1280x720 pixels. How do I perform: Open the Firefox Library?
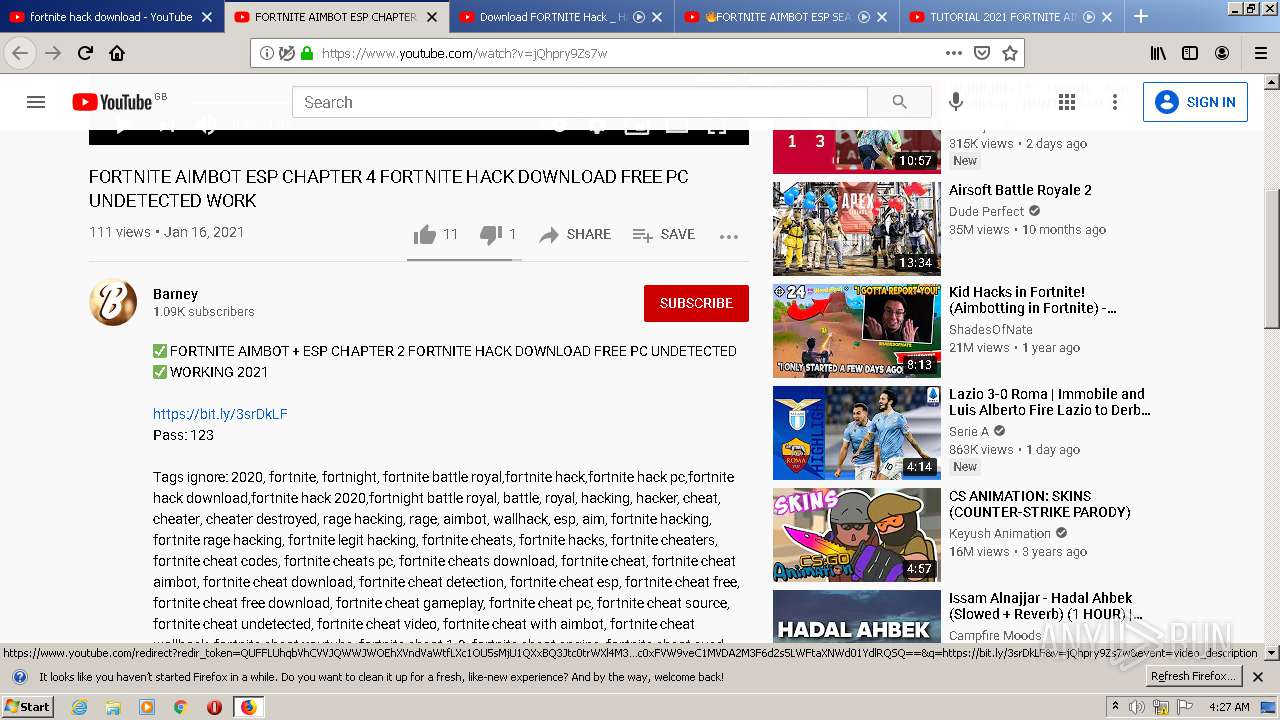[1158, 53]
